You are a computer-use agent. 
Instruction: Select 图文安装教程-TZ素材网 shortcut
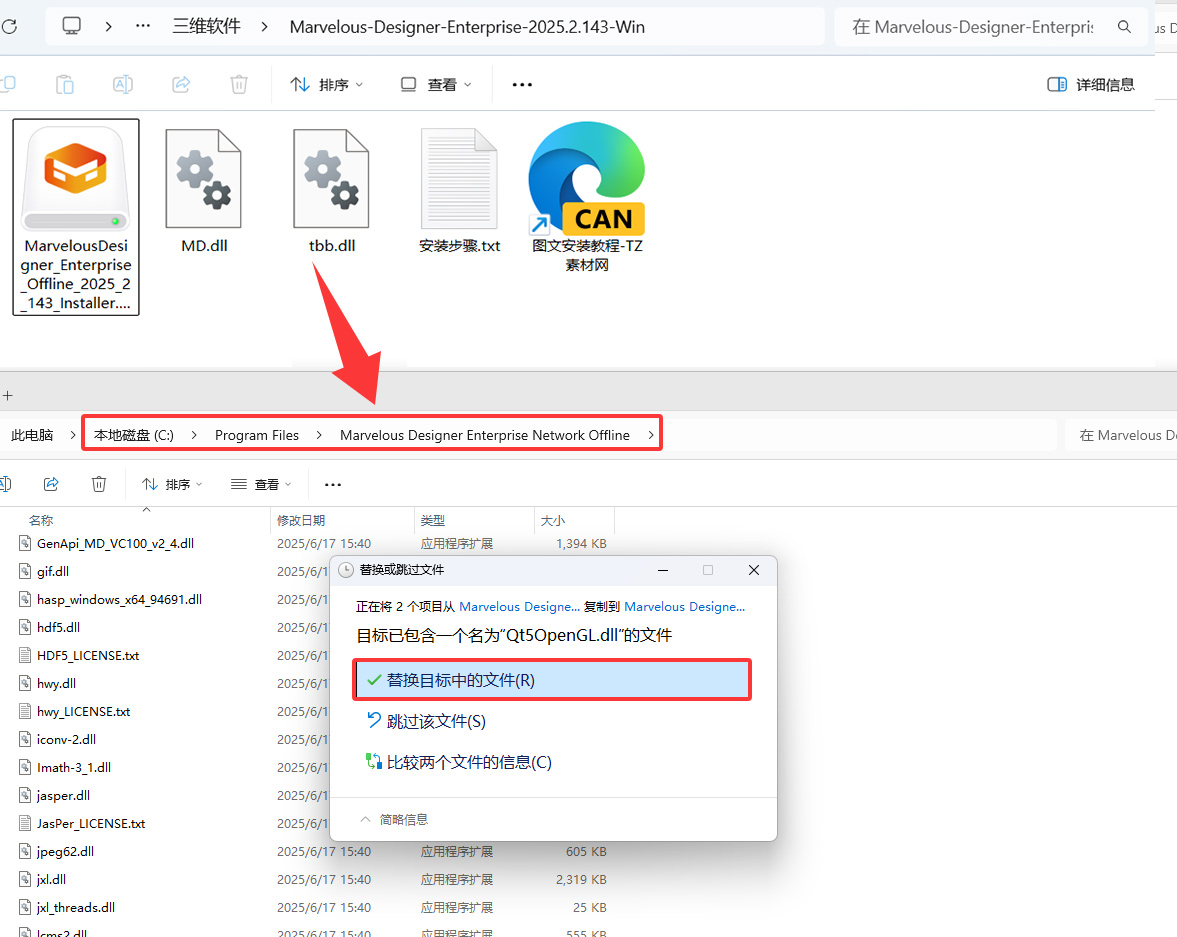(x=587, y=197)
